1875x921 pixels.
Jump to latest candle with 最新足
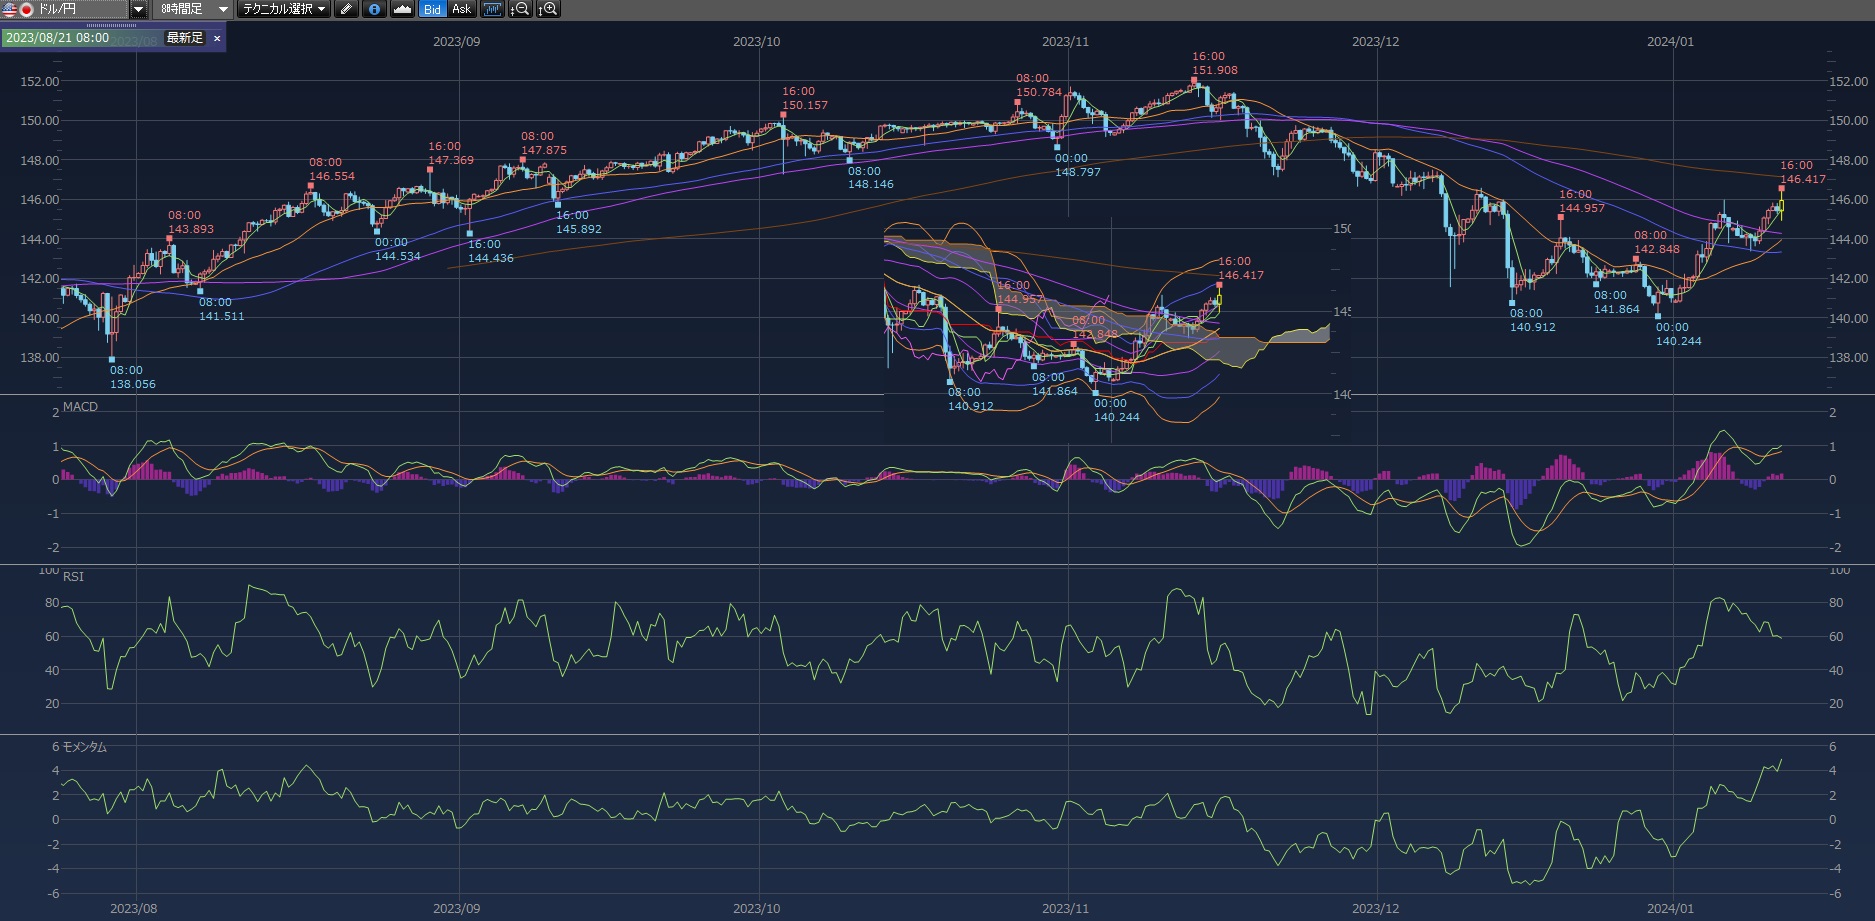[x=184, y=38]
